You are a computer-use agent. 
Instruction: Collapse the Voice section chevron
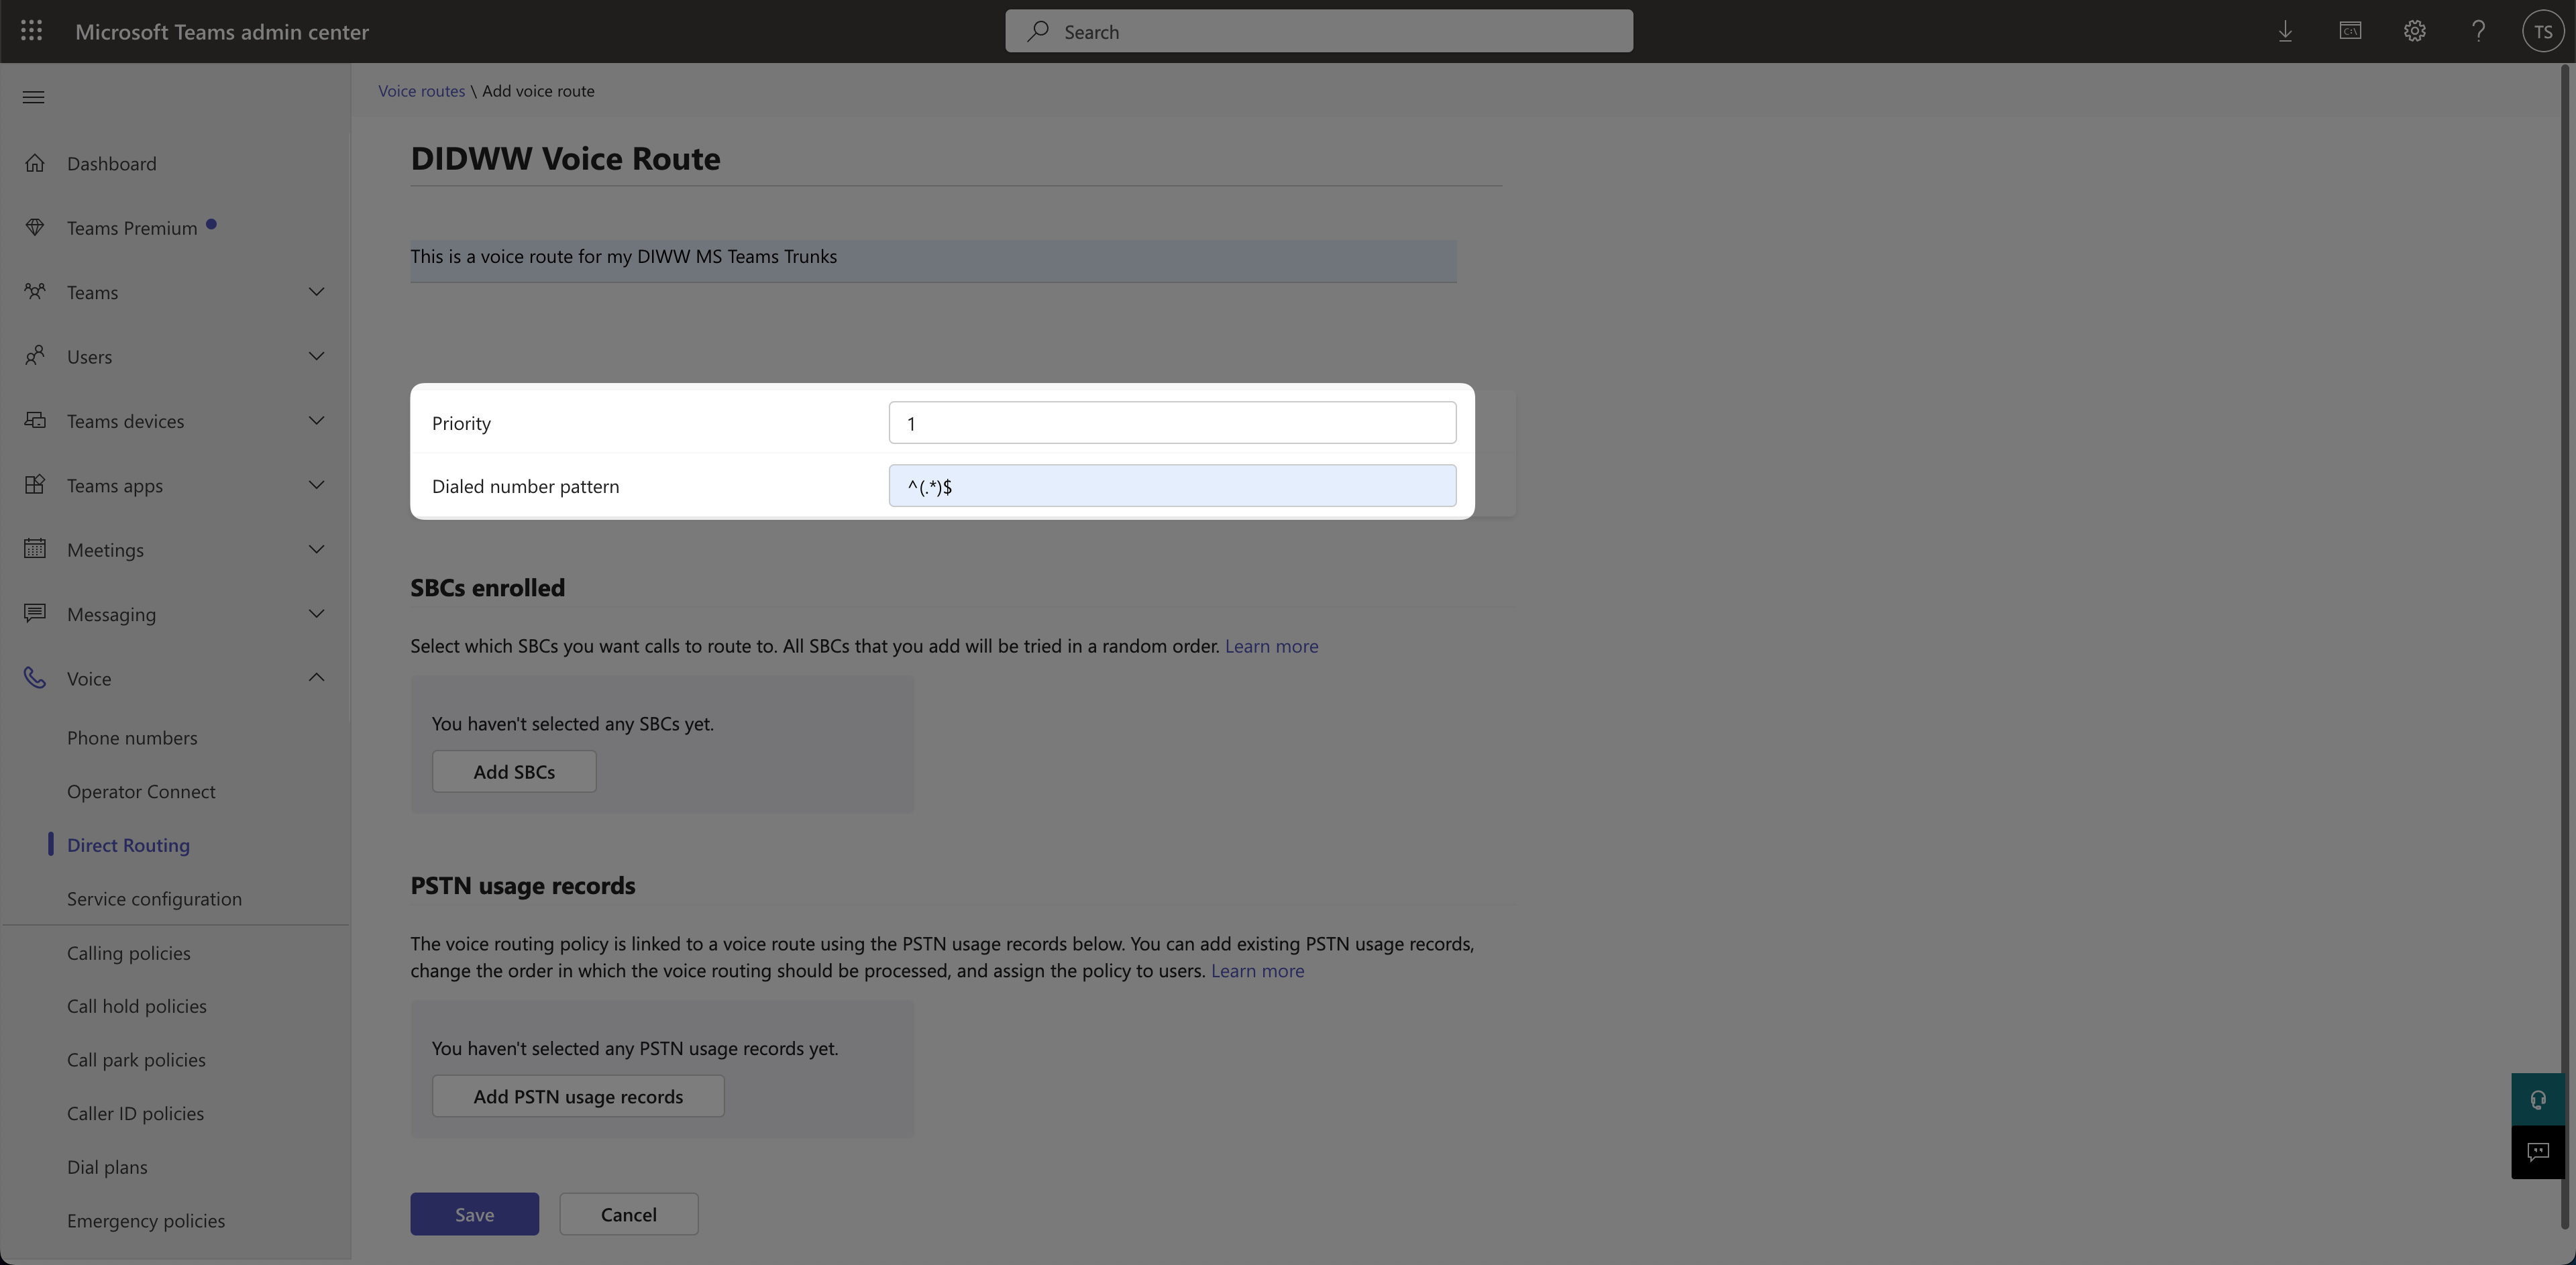pos(316,678)
